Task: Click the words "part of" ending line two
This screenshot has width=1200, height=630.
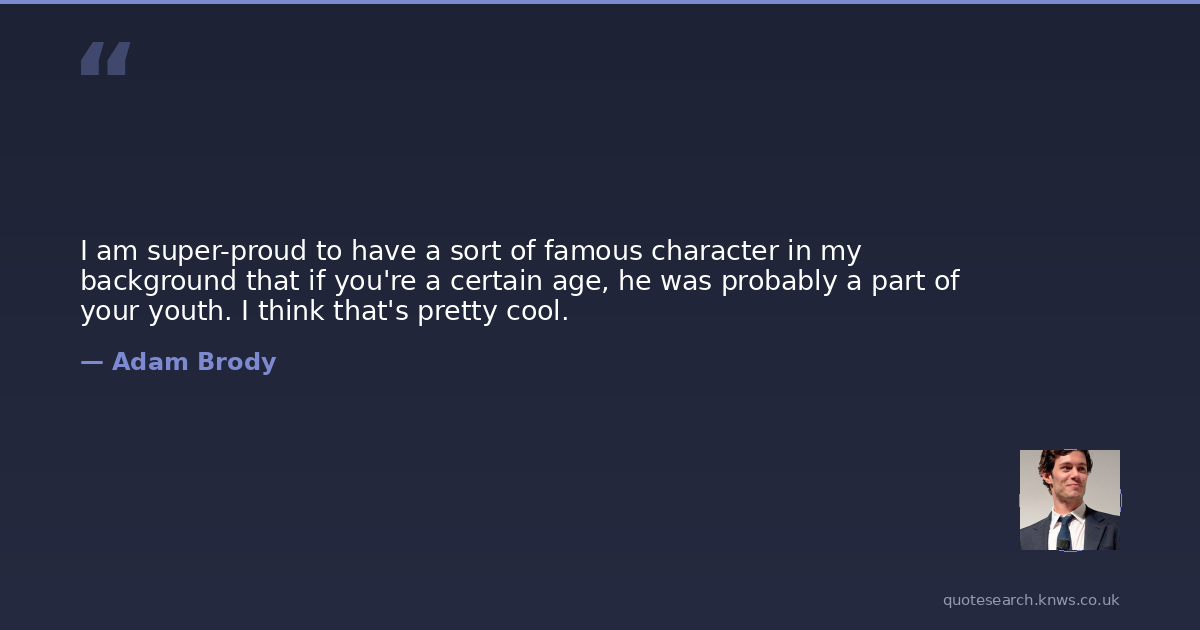Action: pyautogui.click(x=914, y=281)
